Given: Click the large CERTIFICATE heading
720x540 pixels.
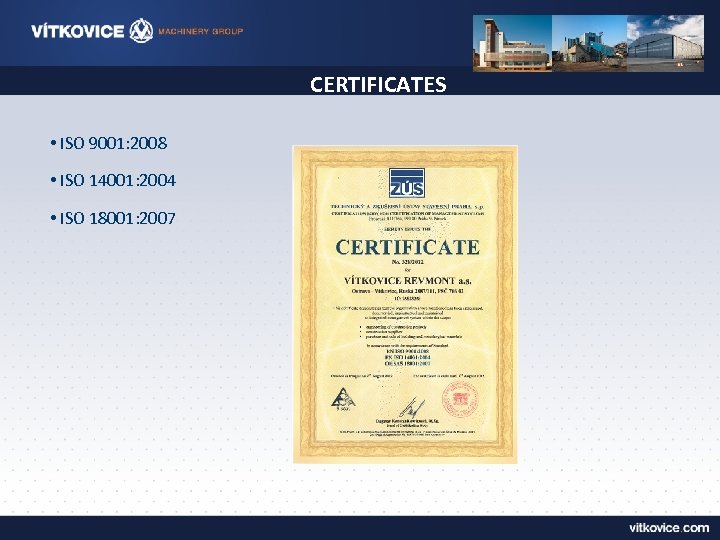Looking at the screenshot, I should tap(408, 247).
